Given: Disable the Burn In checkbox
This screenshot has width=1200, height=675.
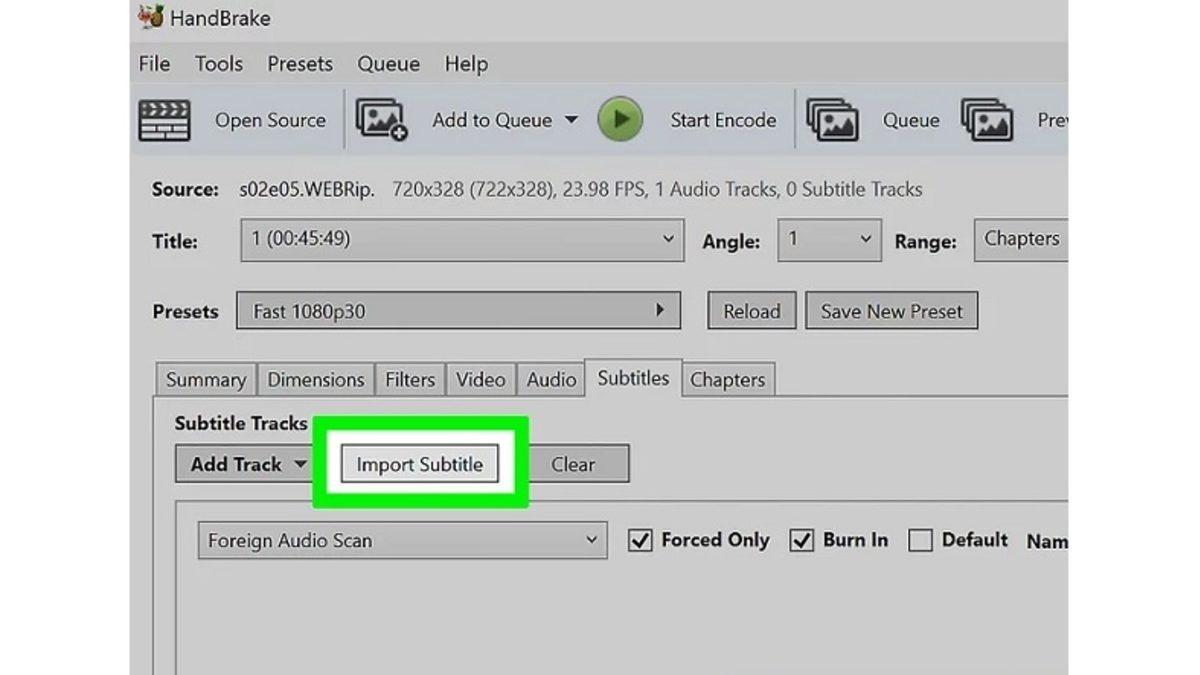Looking at the screenshot, I should [802, 540].
